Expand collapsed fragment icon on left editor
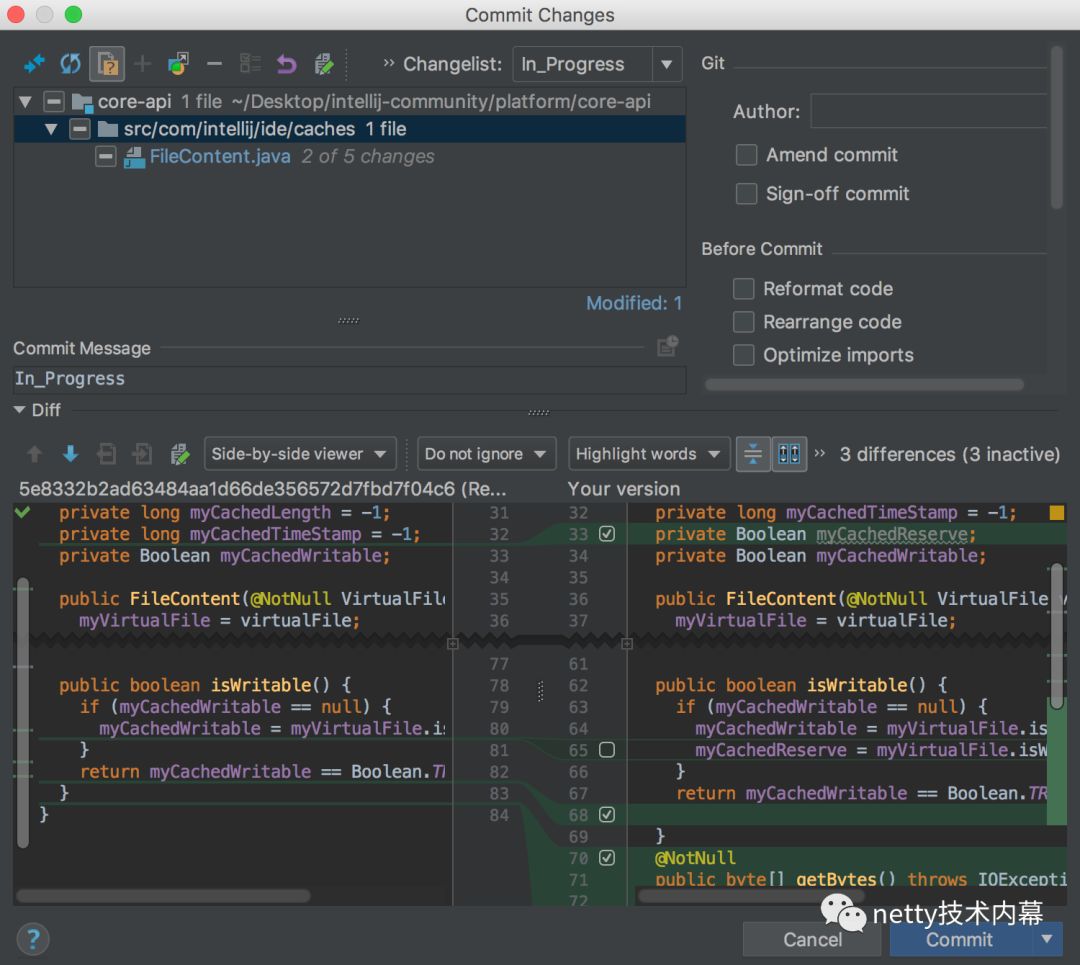The height and width of the screenshot is (965, 1080). 453,644
